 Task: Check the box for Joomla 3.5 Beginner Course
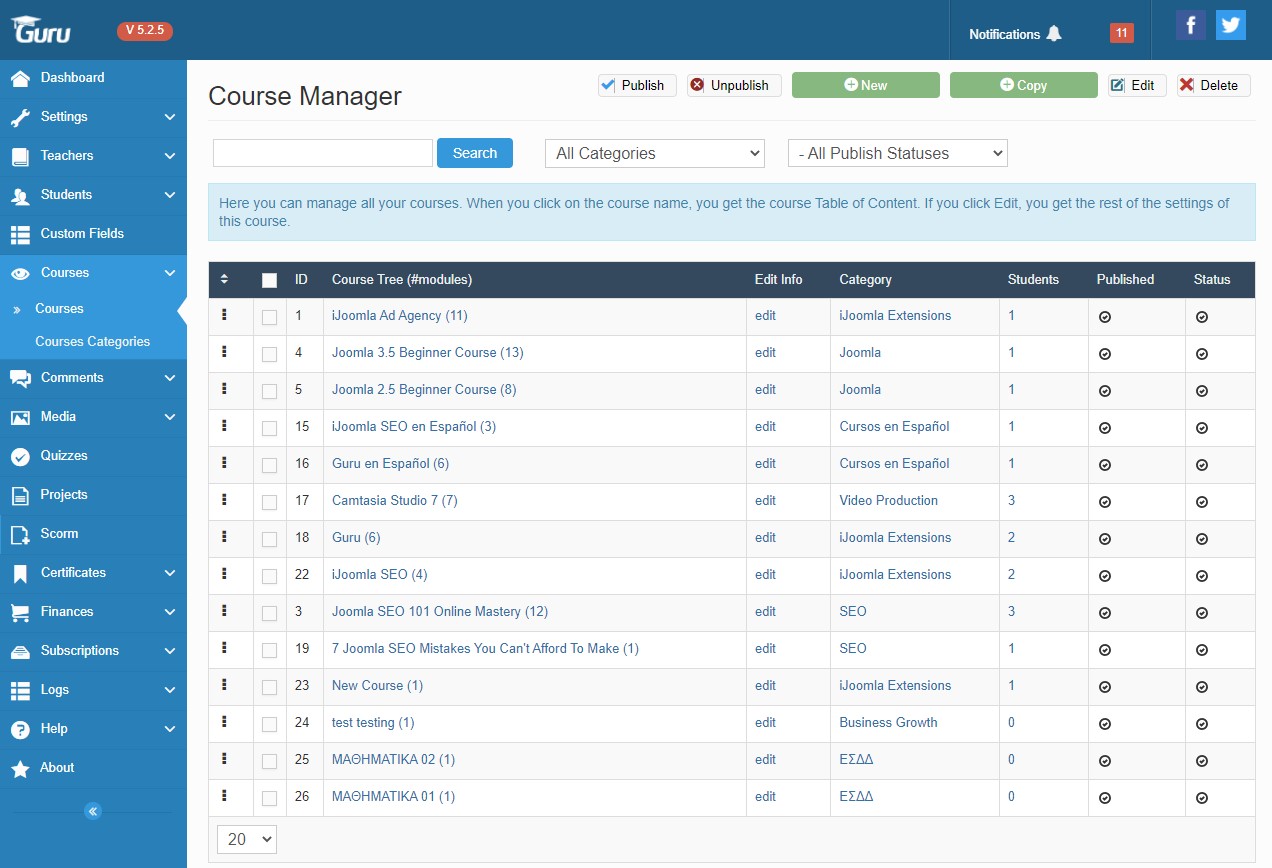[269, 354]
